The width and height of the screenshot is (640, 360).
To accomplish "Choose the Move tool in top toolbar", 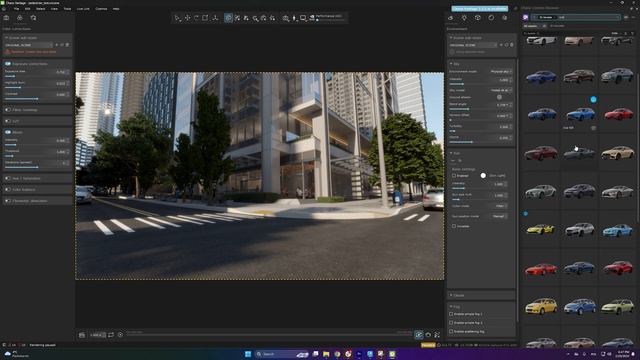I will (x=187, y=18).
